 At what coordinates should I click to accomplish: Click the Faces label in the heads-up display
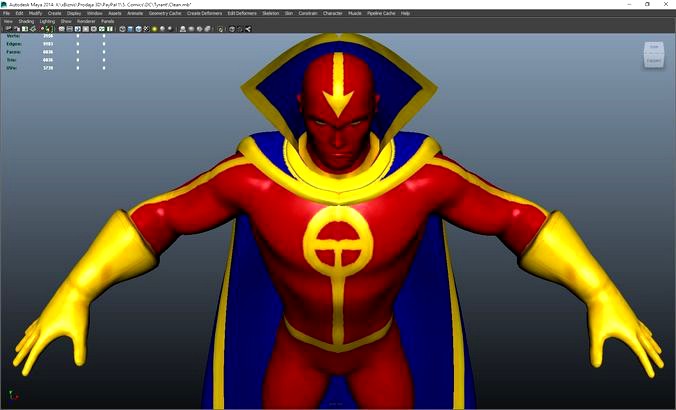[13, 52]
